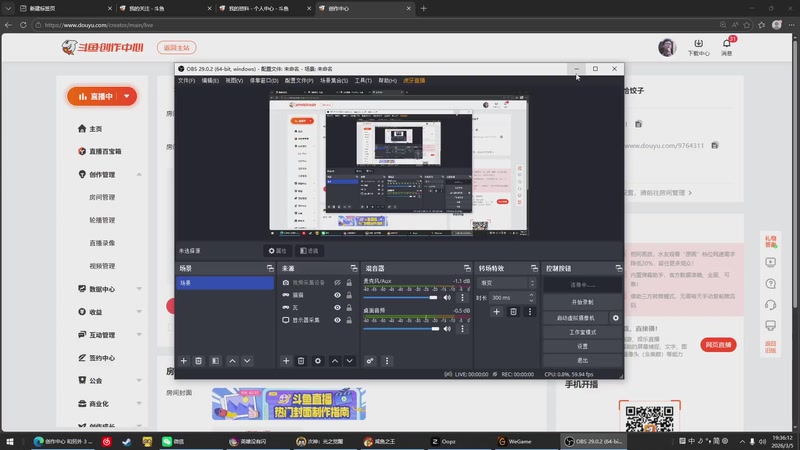
Task: Open transition properties three-dot menu in 转场特效
Action: 530,312
